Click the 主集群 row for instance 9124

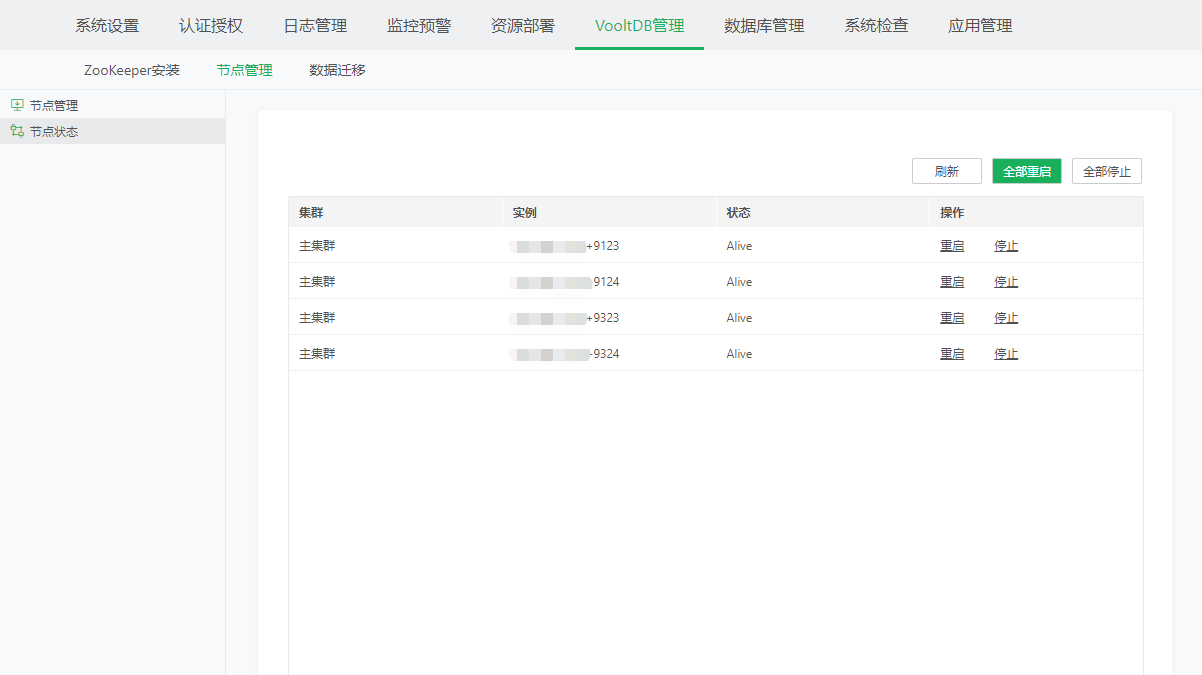316,281
